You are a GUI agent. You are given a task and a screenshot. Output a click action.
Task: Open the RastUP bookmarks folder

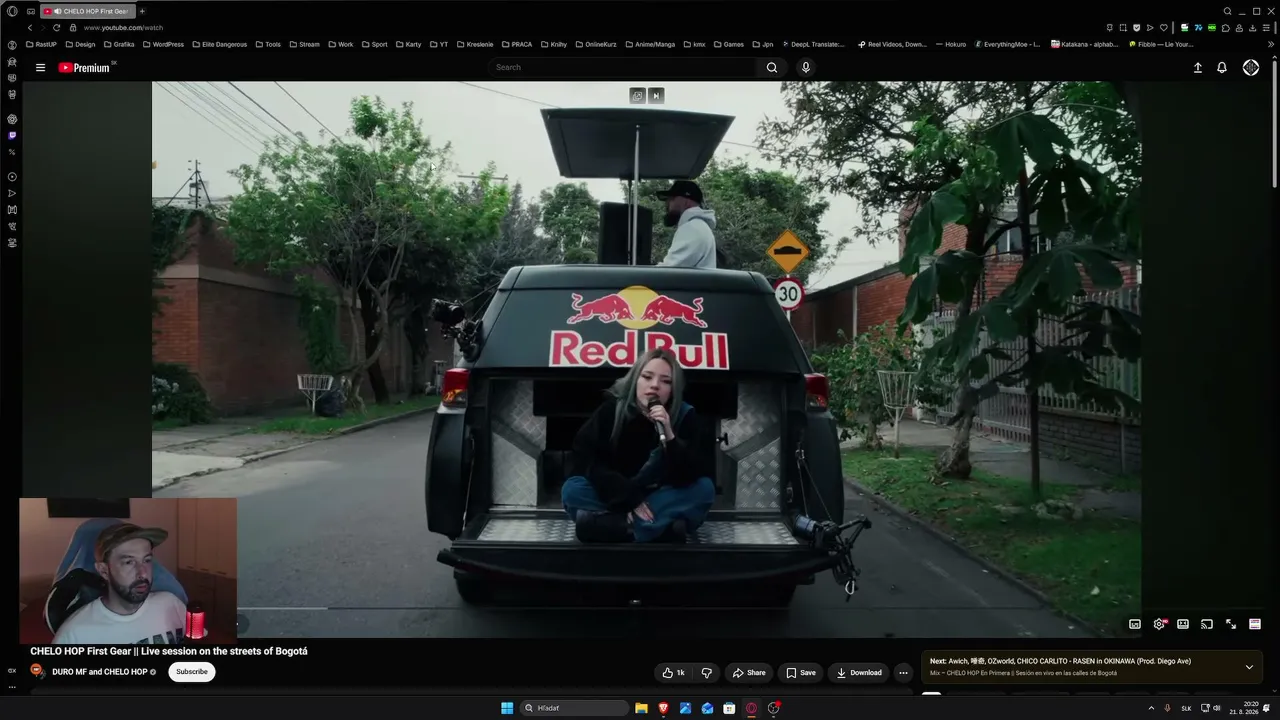pyautogui.click(x=42, y=44)
